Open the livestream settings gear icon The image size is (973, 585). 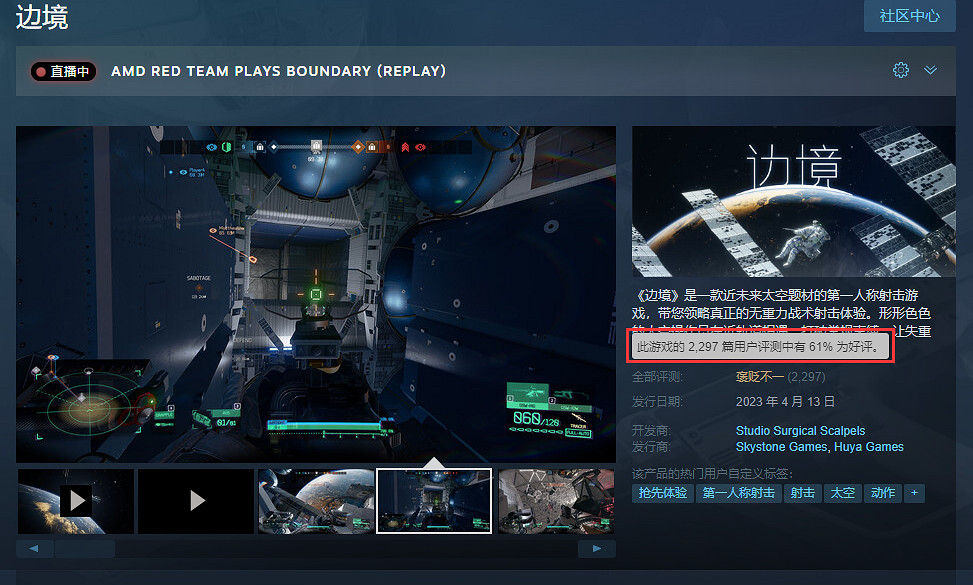click(x=900, y=70)
